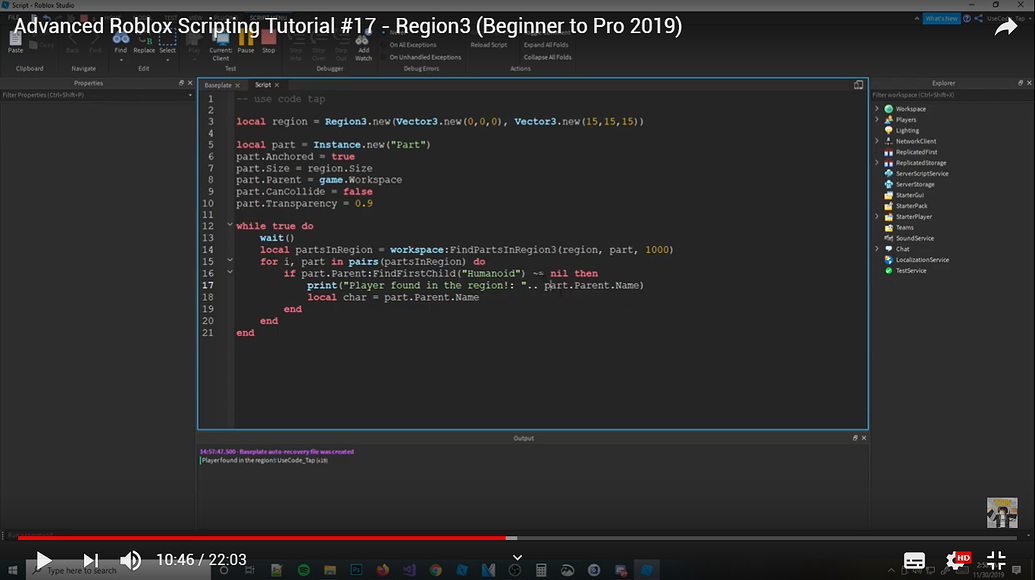The image size is (1035, 580).
Task: Collapse the while loop fold arrow
Action: [x=230, y=226]
